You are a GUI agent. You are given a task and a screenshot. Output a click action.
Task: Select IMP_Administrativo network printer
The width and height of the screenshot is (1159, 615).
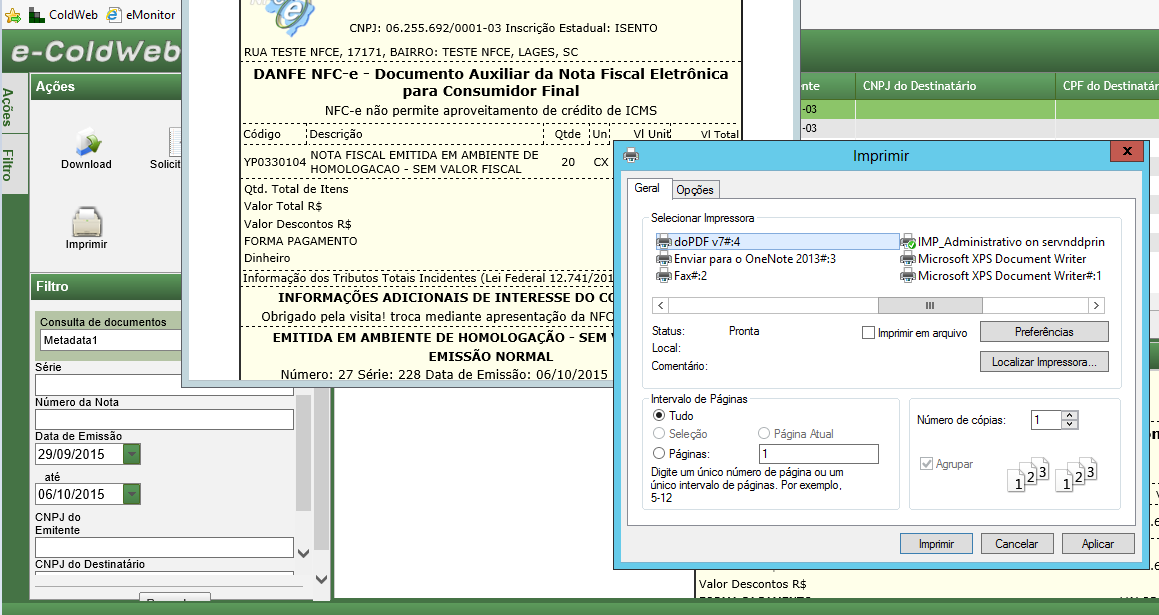[1010, 242]
